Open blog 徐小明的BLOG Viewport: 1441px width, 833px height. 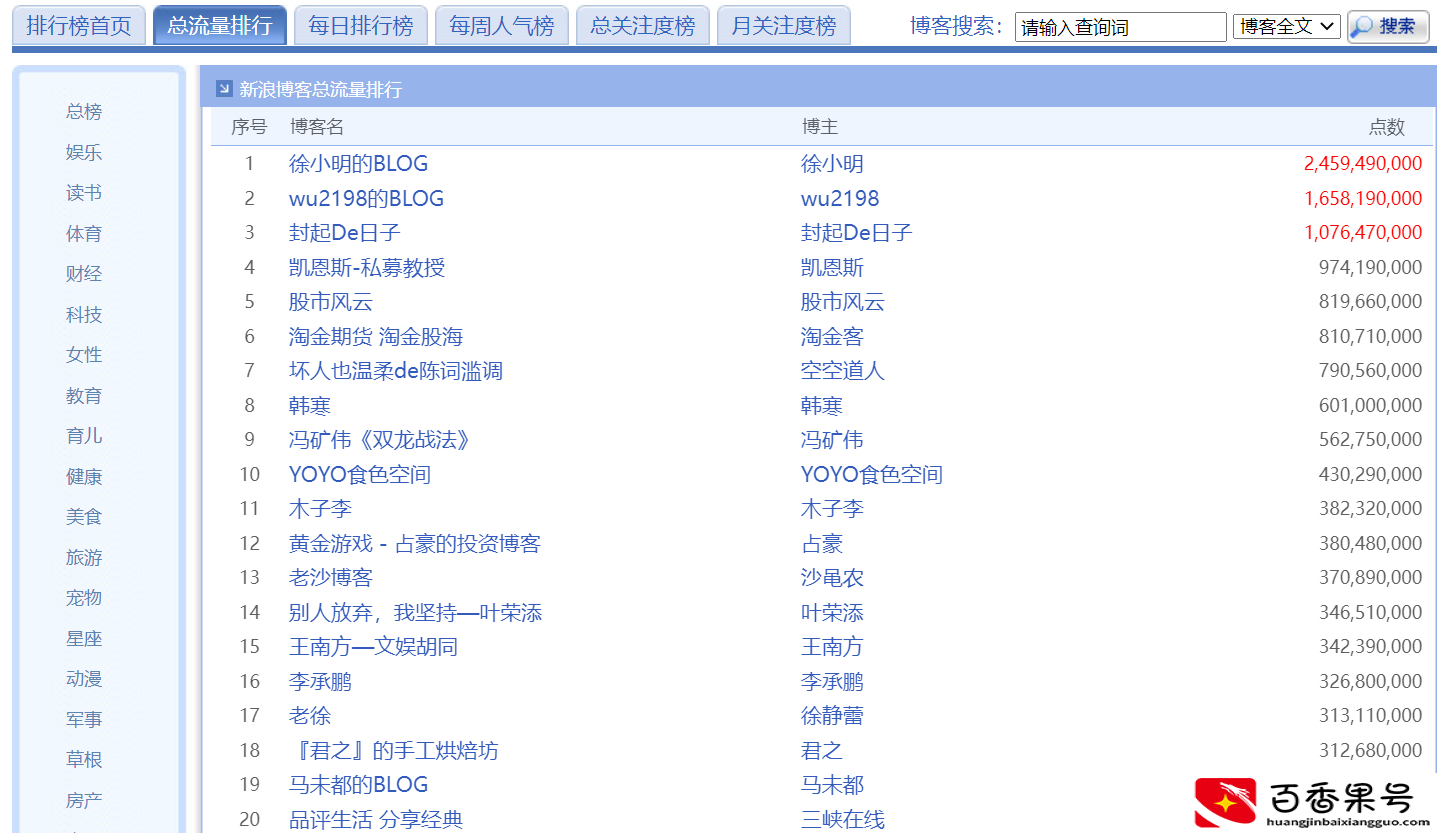click(x=359, y=164)
